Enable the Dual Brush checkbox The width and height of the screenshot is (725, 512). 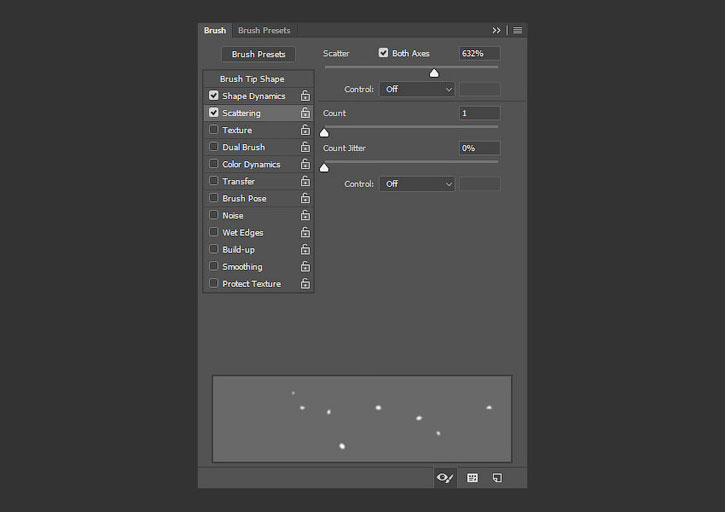point(213,147)
